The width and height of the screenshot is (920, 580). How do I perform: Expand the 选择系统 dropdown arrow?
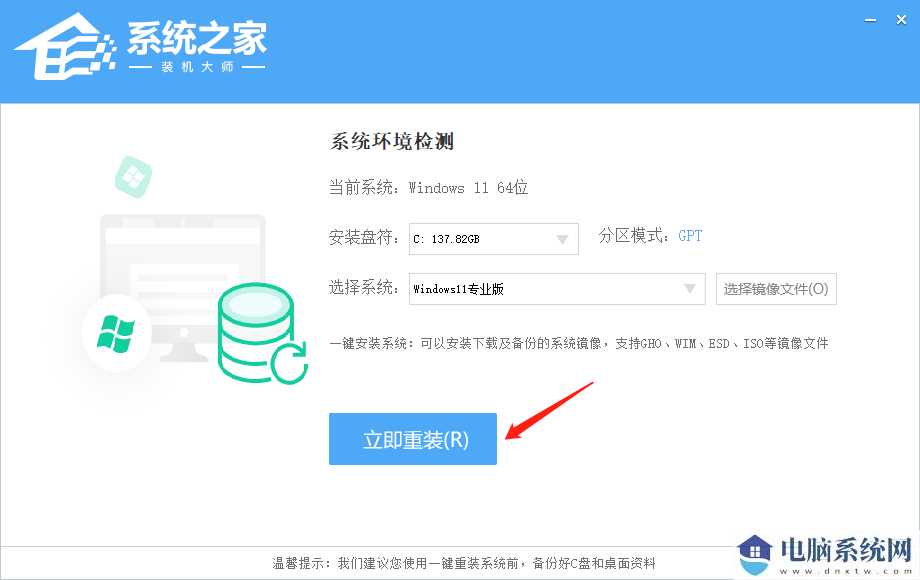point(690,289)
